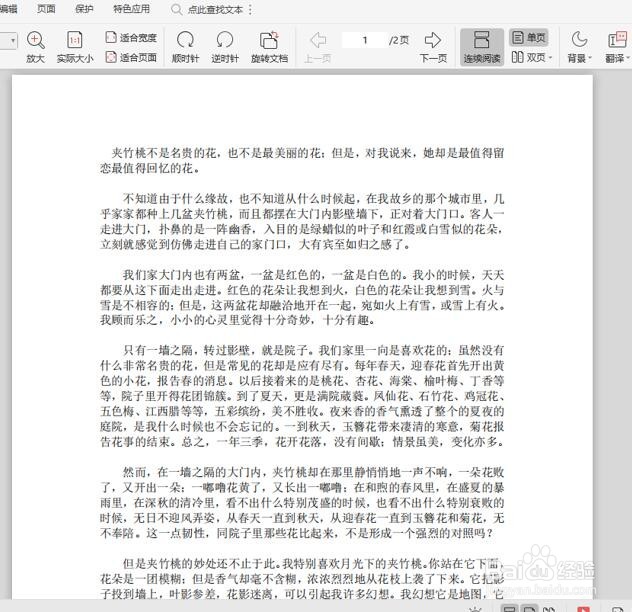
Task: Toggle continuous reading (连续阅读) mode
Action: click(x=482, y=47)
